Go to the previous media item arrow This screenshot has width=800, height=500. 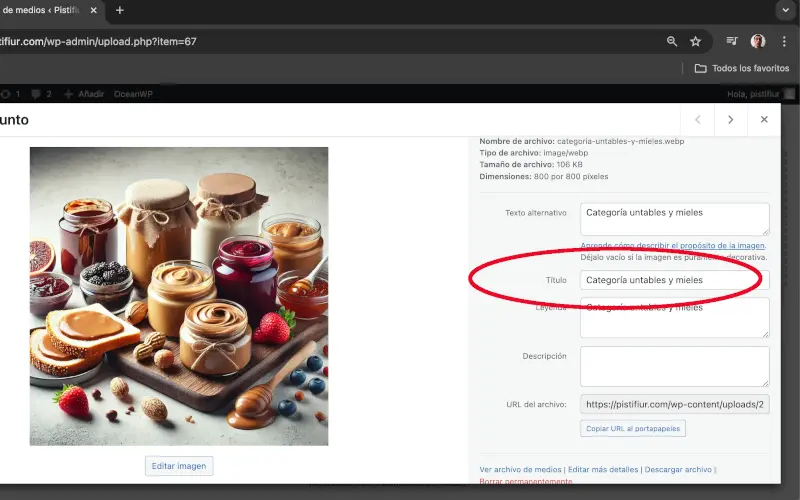point(697,120)
